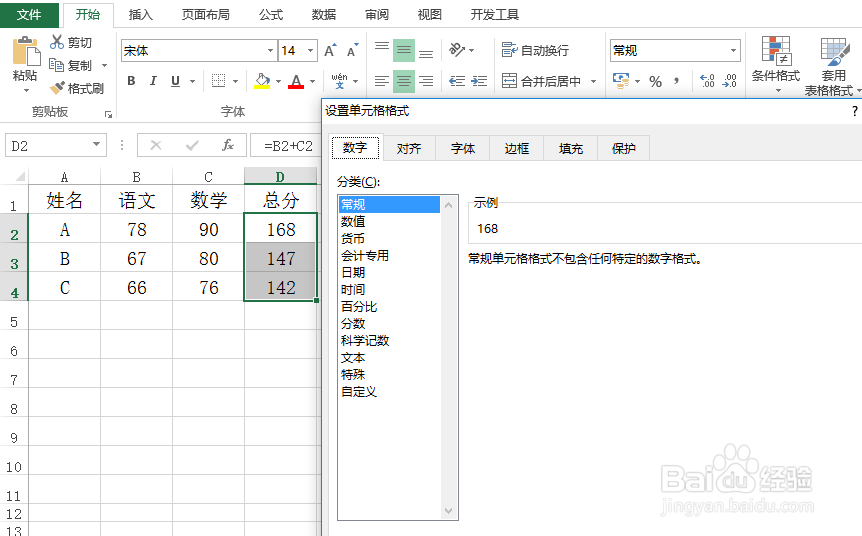Expand font color dropdown arrow
Screen dimensions: 862x536
312,81
